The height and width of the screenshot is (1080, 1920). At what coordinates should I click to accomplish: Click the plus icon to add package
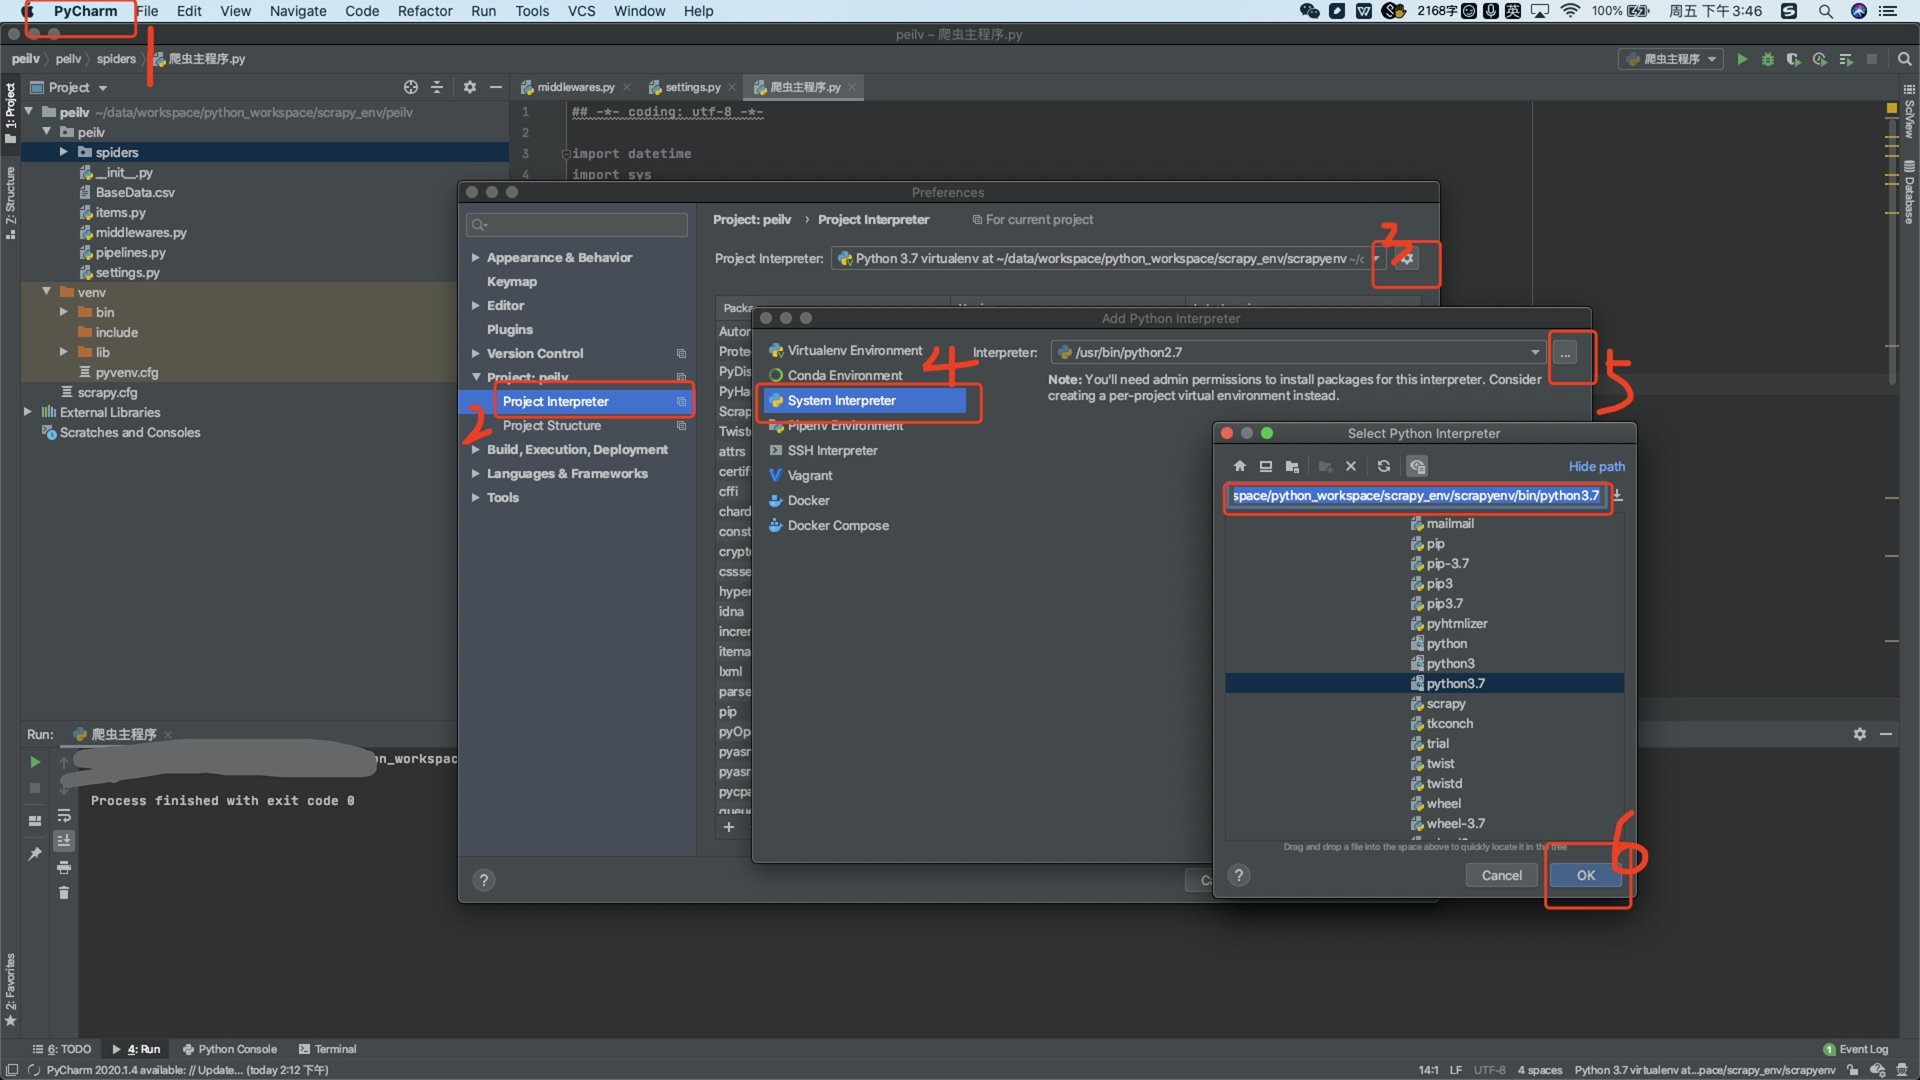[729, 827]
